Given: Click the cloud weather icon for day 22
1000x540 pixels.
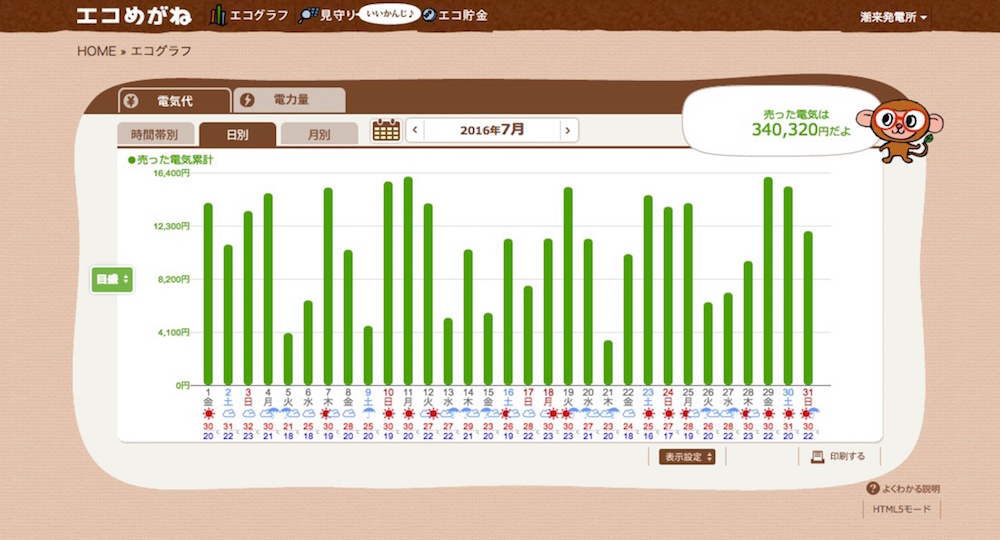Looking at the screenshot, I should click(x=628, y=414).
